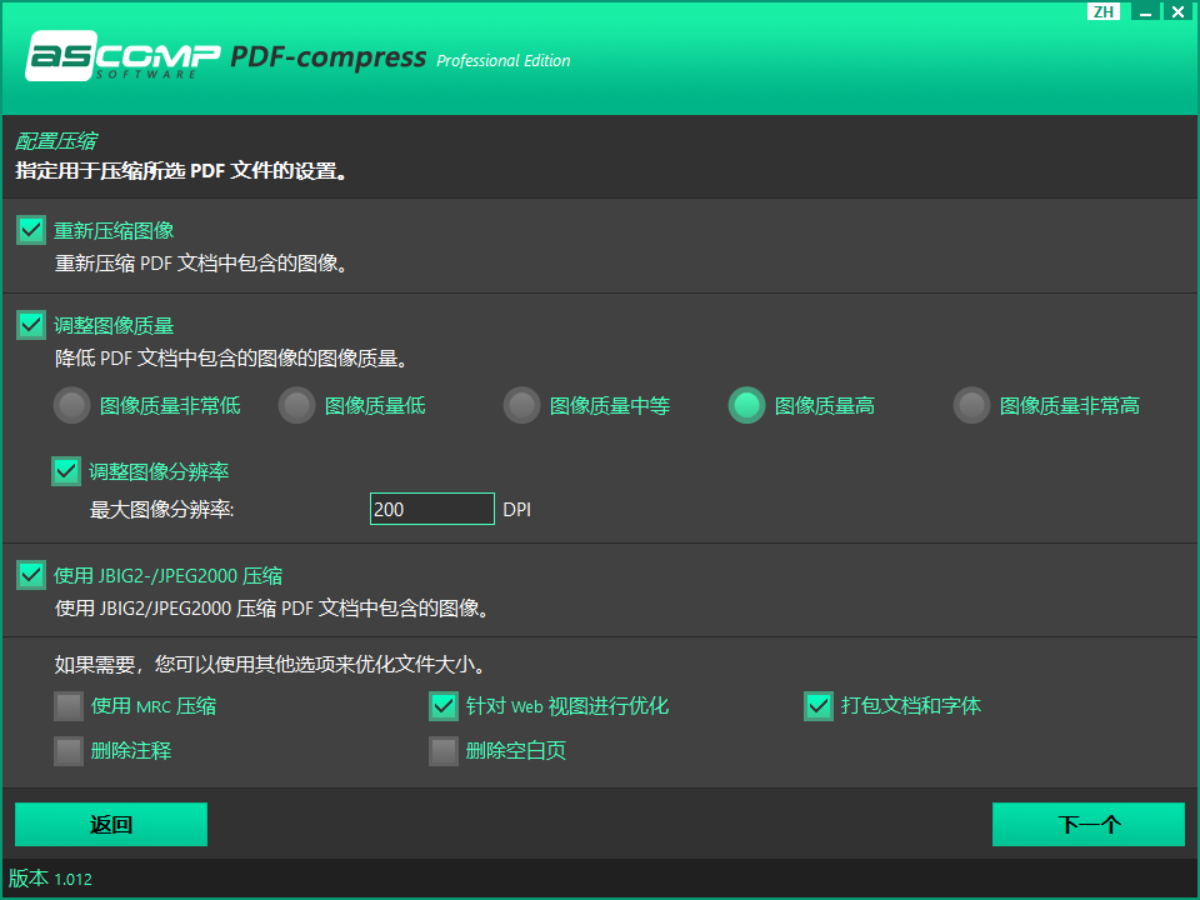Uncheck the 打包文档和字体 option
The image size is (1200, 900).
tap(819, 707)
